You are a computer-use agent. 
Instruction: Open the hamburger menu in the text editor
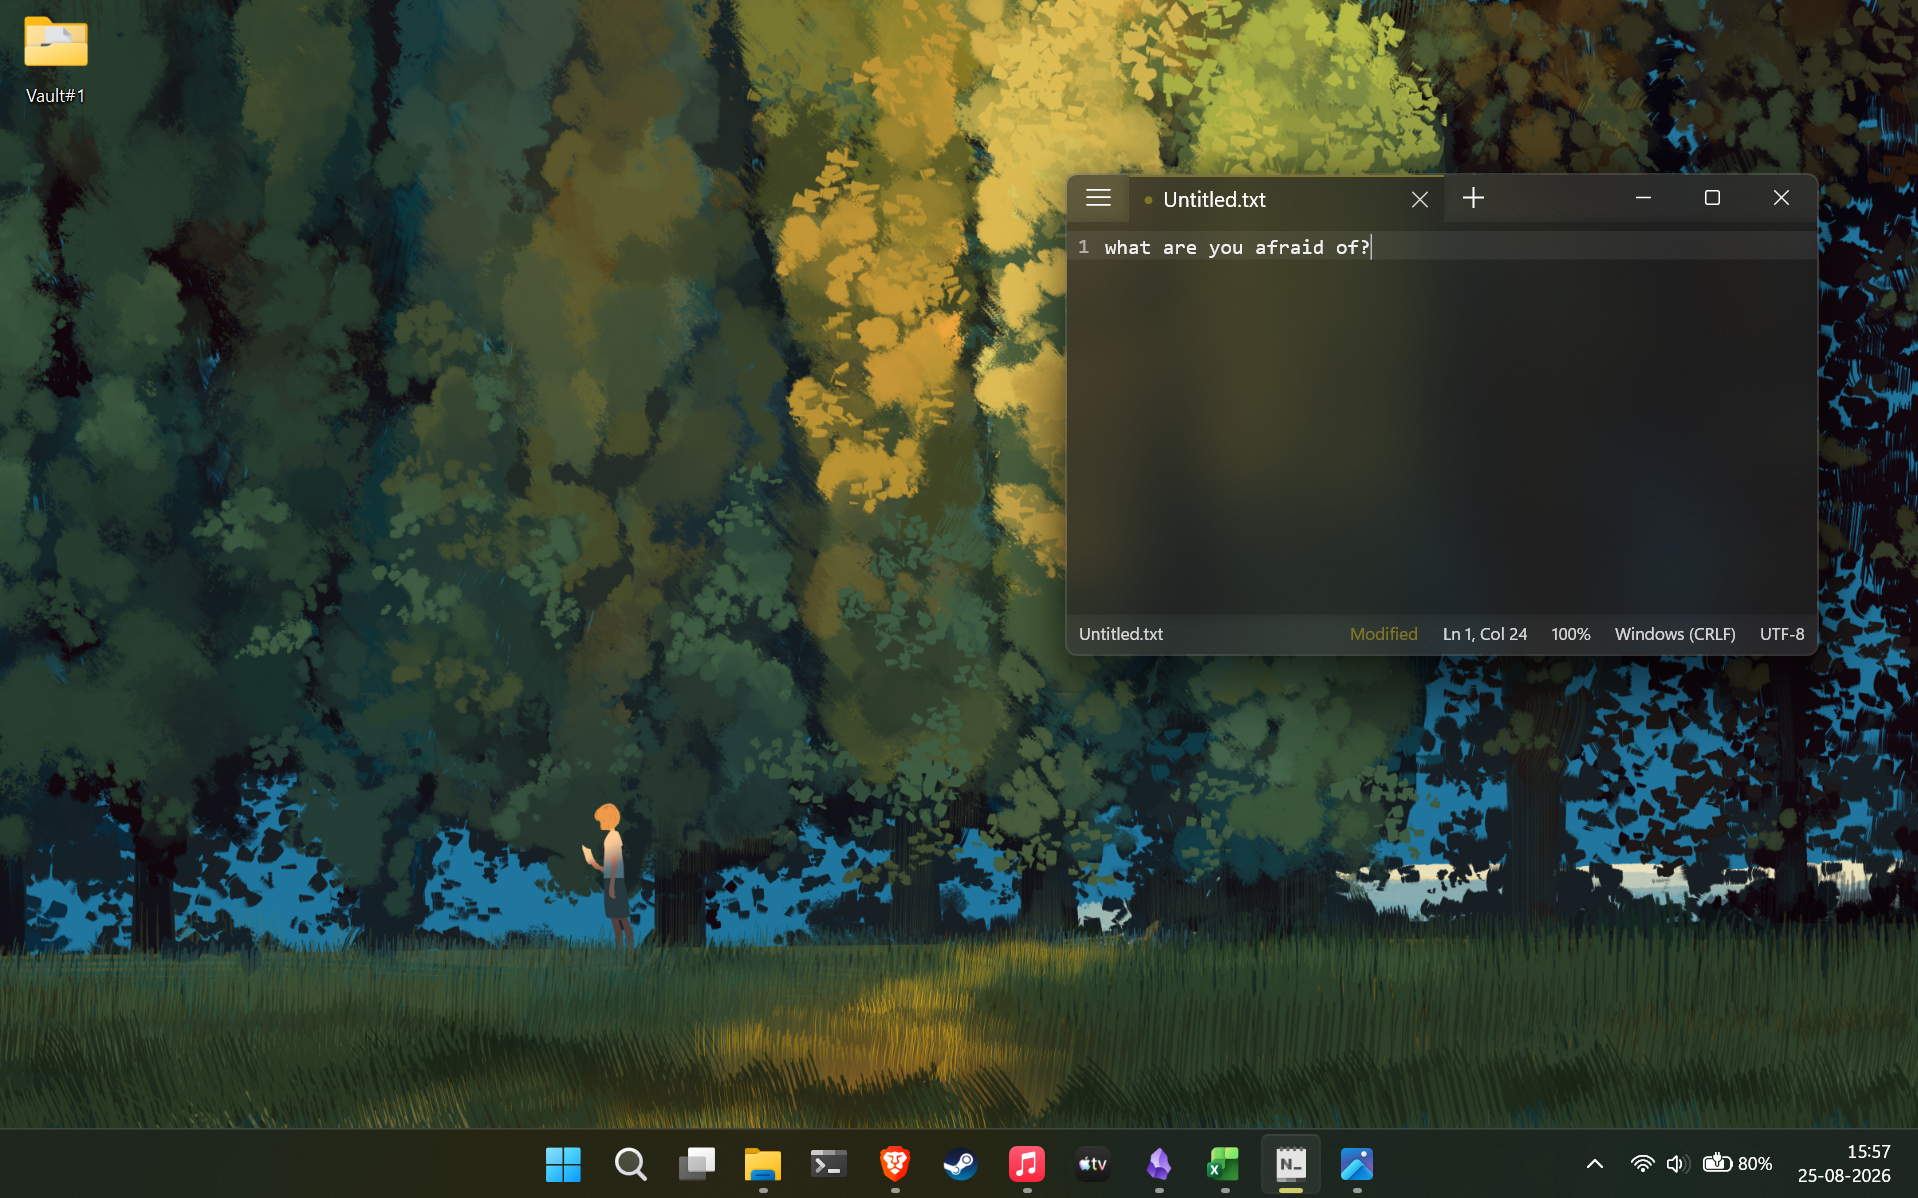[x=1098, y=198]
